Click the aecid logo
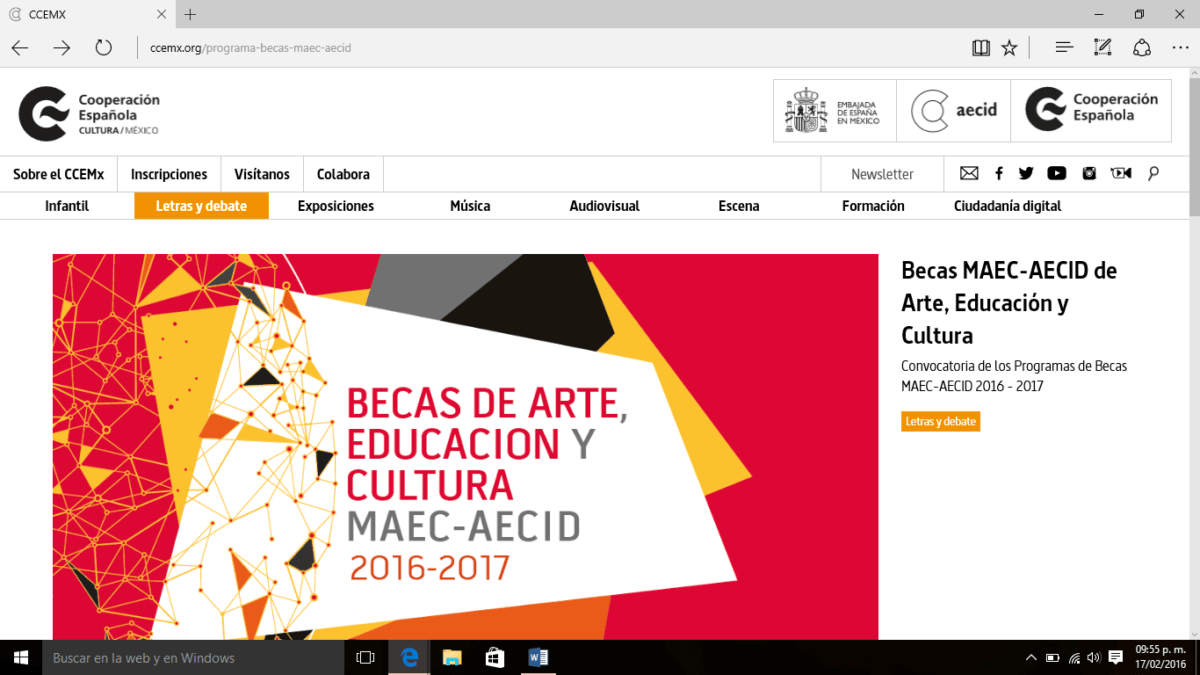1200x675 pixels. [x=953, y=111]
